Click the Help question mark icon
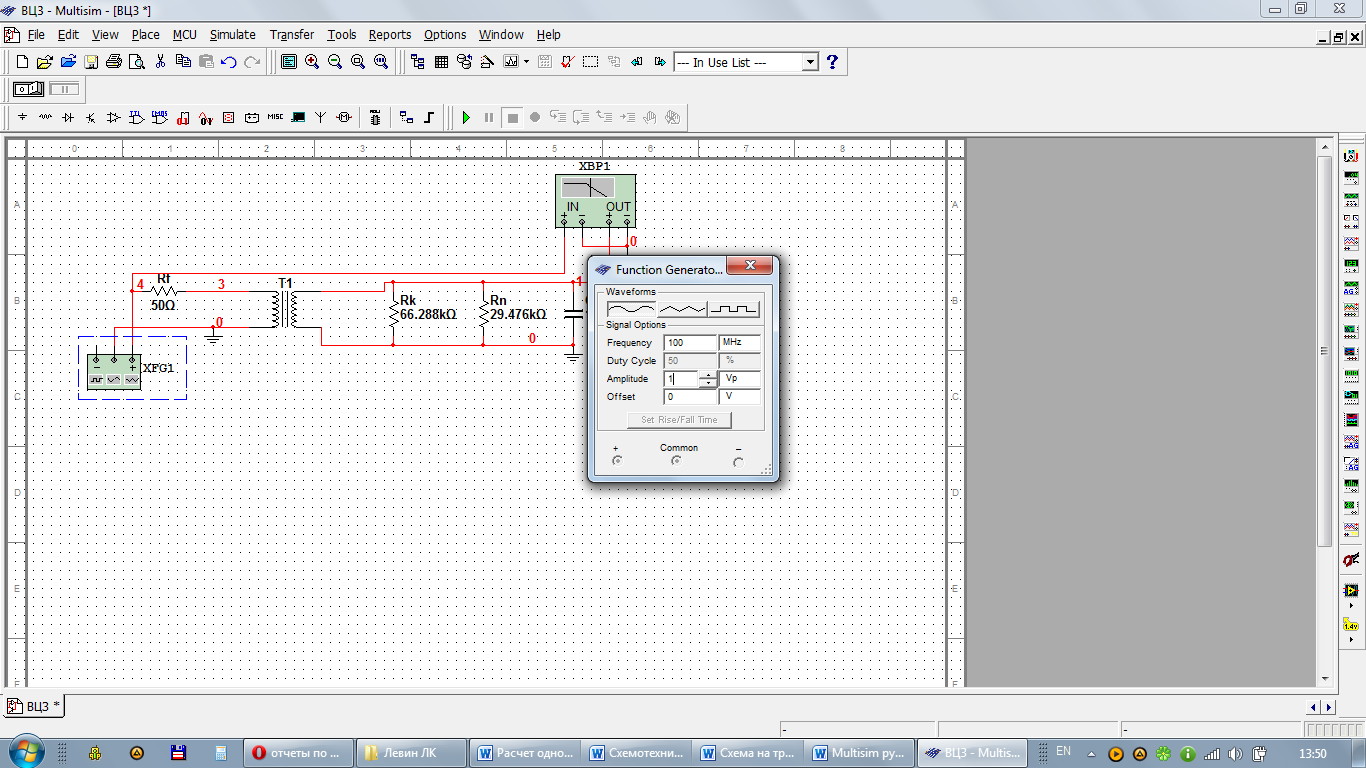 832,62
